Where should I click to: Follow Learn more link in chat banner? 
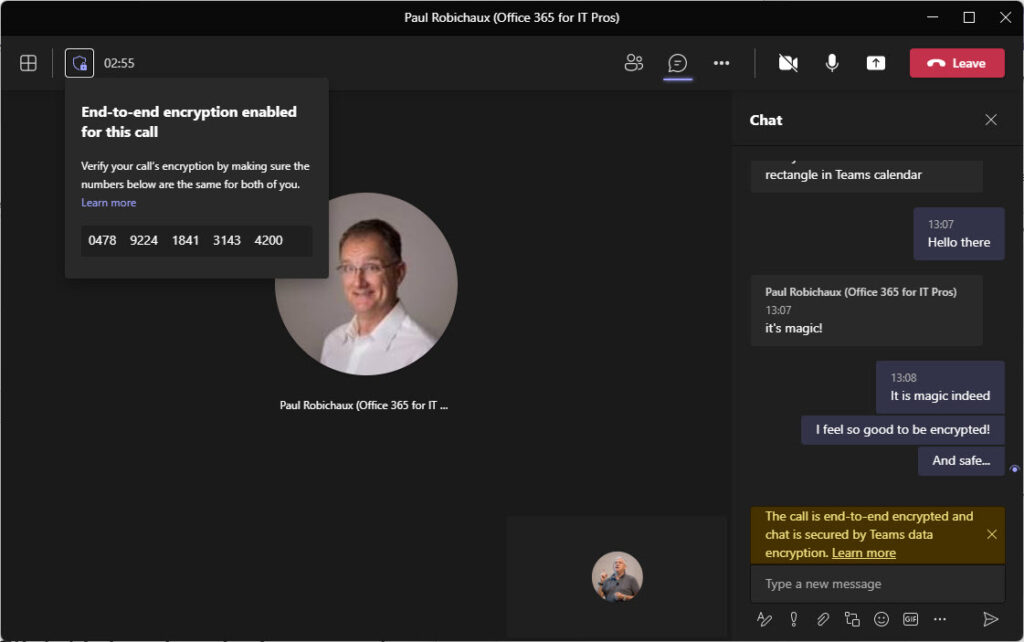pyautogui.click(x=863, y=553)
